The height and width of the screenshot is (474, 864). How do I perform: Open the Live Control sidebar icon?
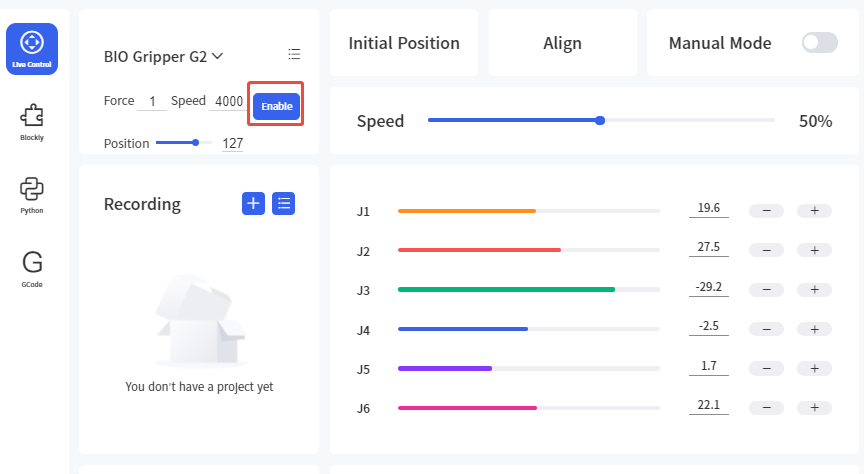pyautogui.click(x=32, y=49)
